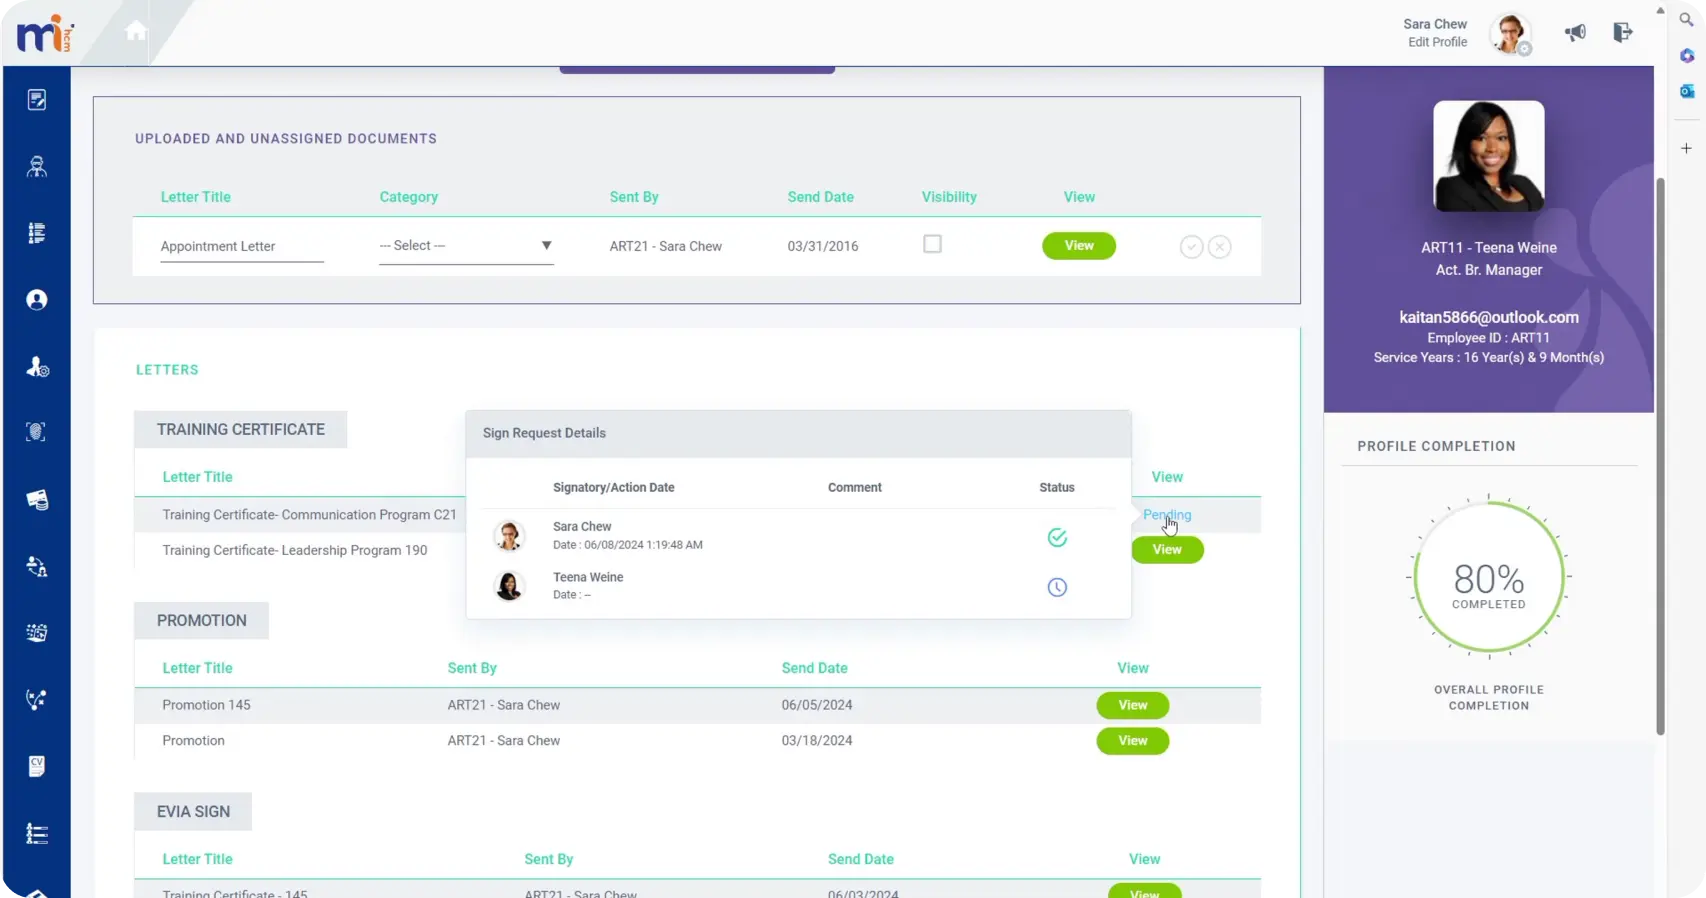View the Promotion letter dated 03/18/2024
This screenshot has width=1706, height=898.
coord(1133,741)
